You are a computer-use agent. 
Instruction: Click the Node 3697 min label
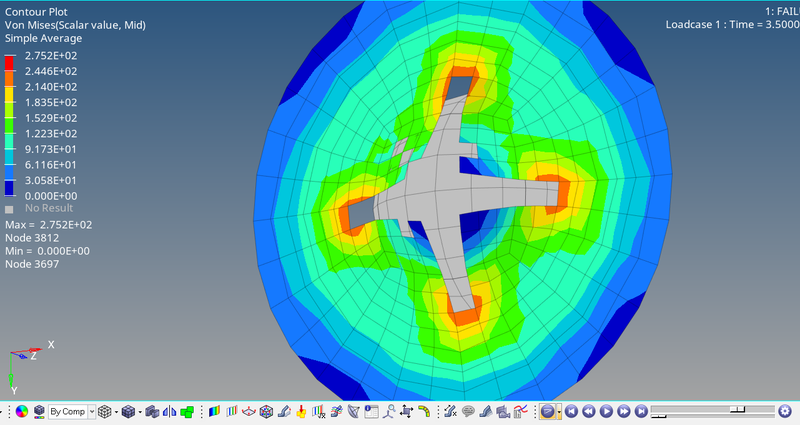32,264
